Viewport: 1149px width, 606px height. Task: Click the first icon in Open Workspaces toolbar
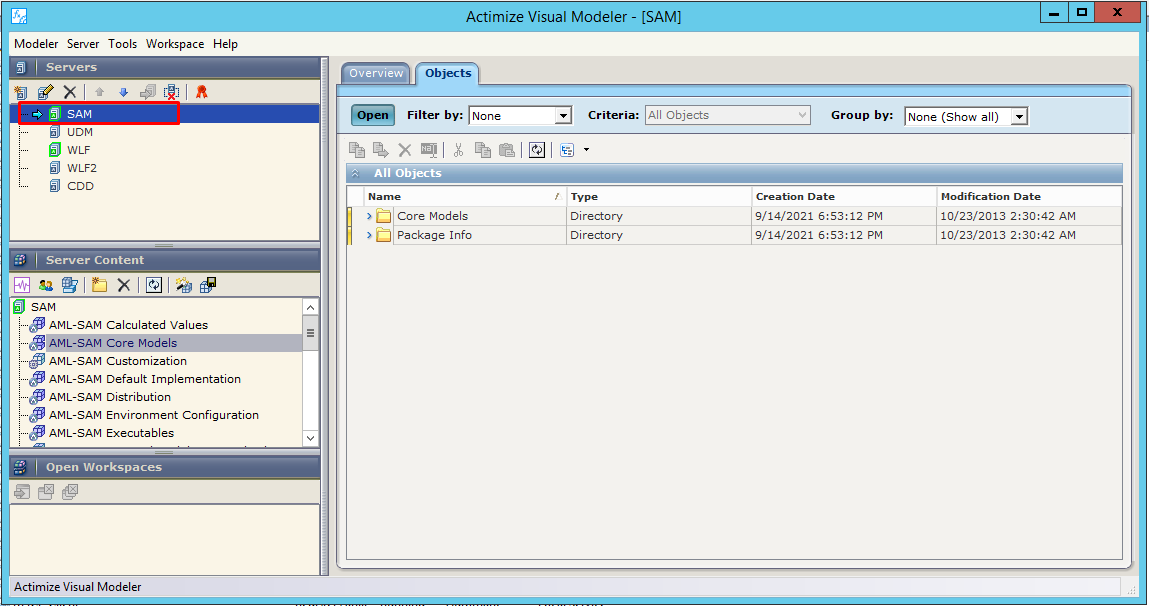point(22,492)
